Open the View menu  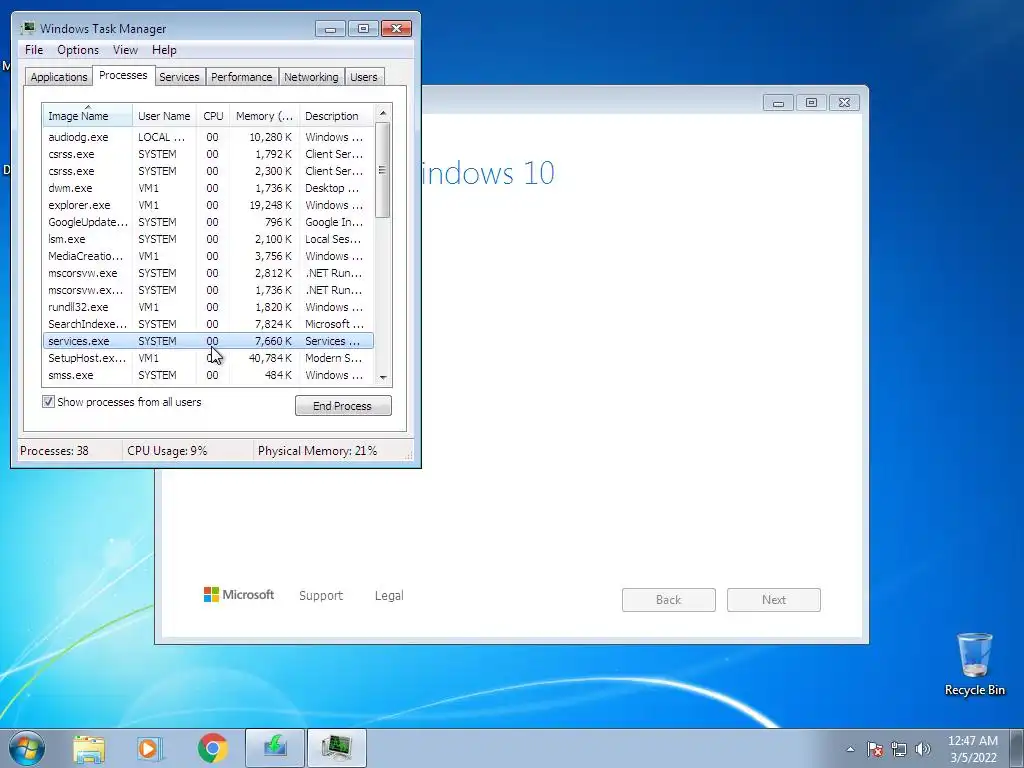125,50
